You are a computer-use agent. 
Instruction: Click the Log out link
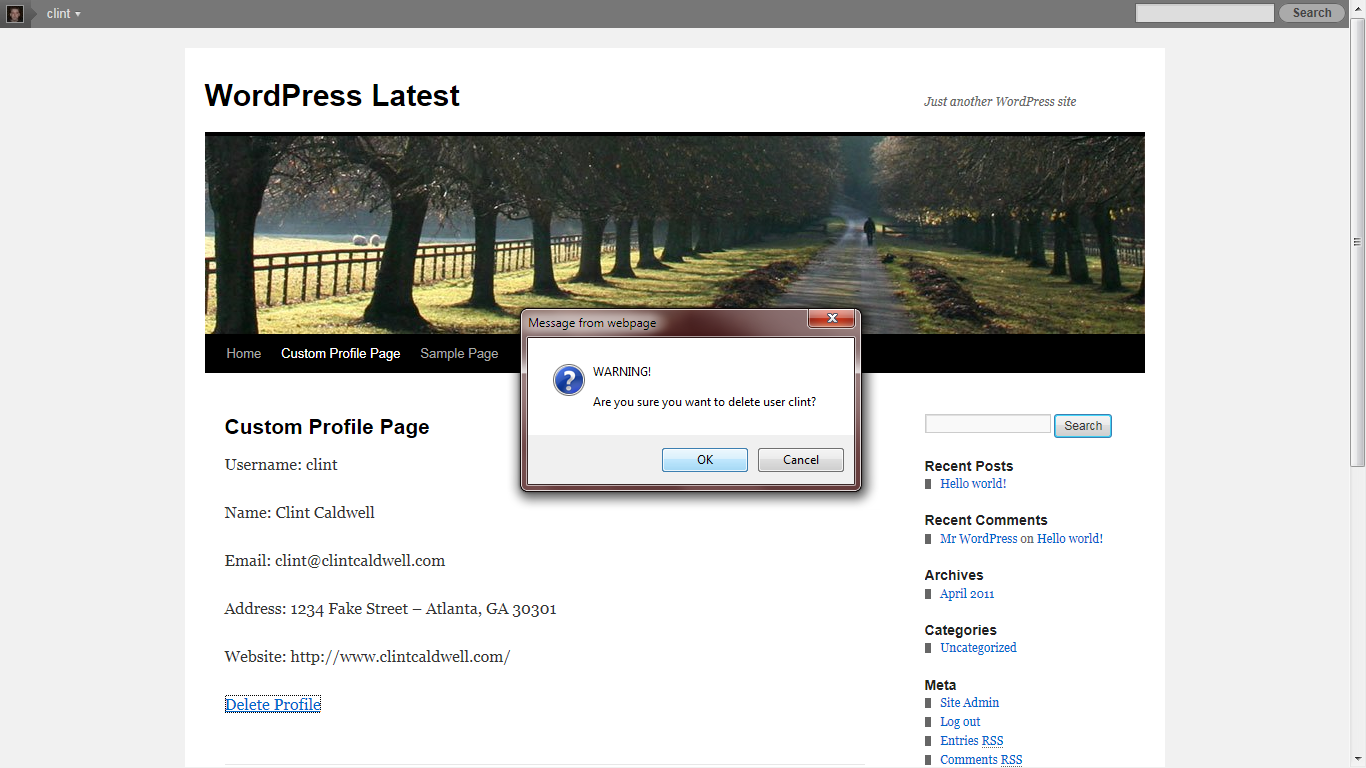[960, 722]
